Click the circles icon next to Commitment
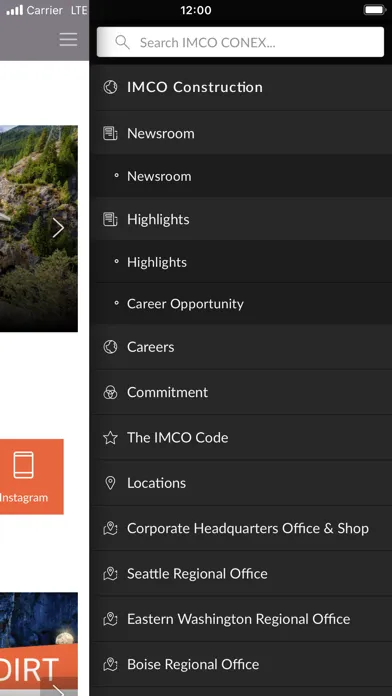The width and height of the screenshot is (392, 696). coord(110,392)
